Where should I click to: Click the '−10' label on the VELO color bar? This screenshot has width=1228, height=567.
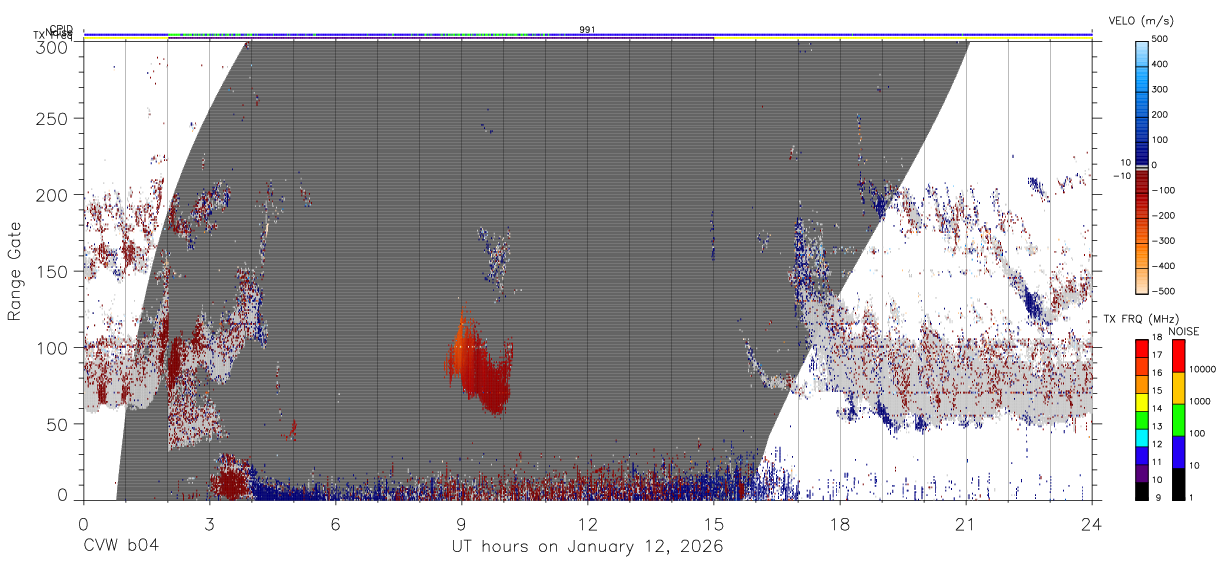click(1124, 177)
